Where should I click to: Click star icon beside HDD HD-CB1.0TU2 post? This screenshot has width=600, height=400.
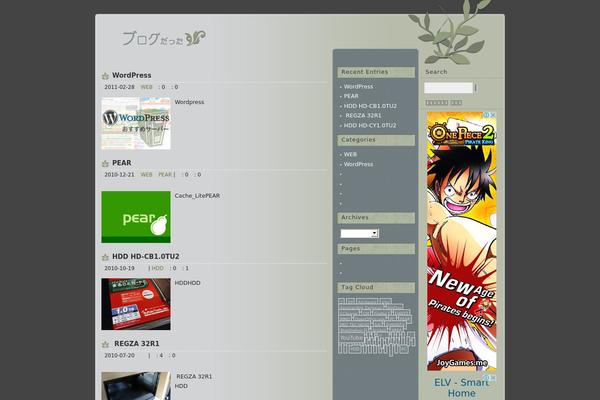pos(106,257)
